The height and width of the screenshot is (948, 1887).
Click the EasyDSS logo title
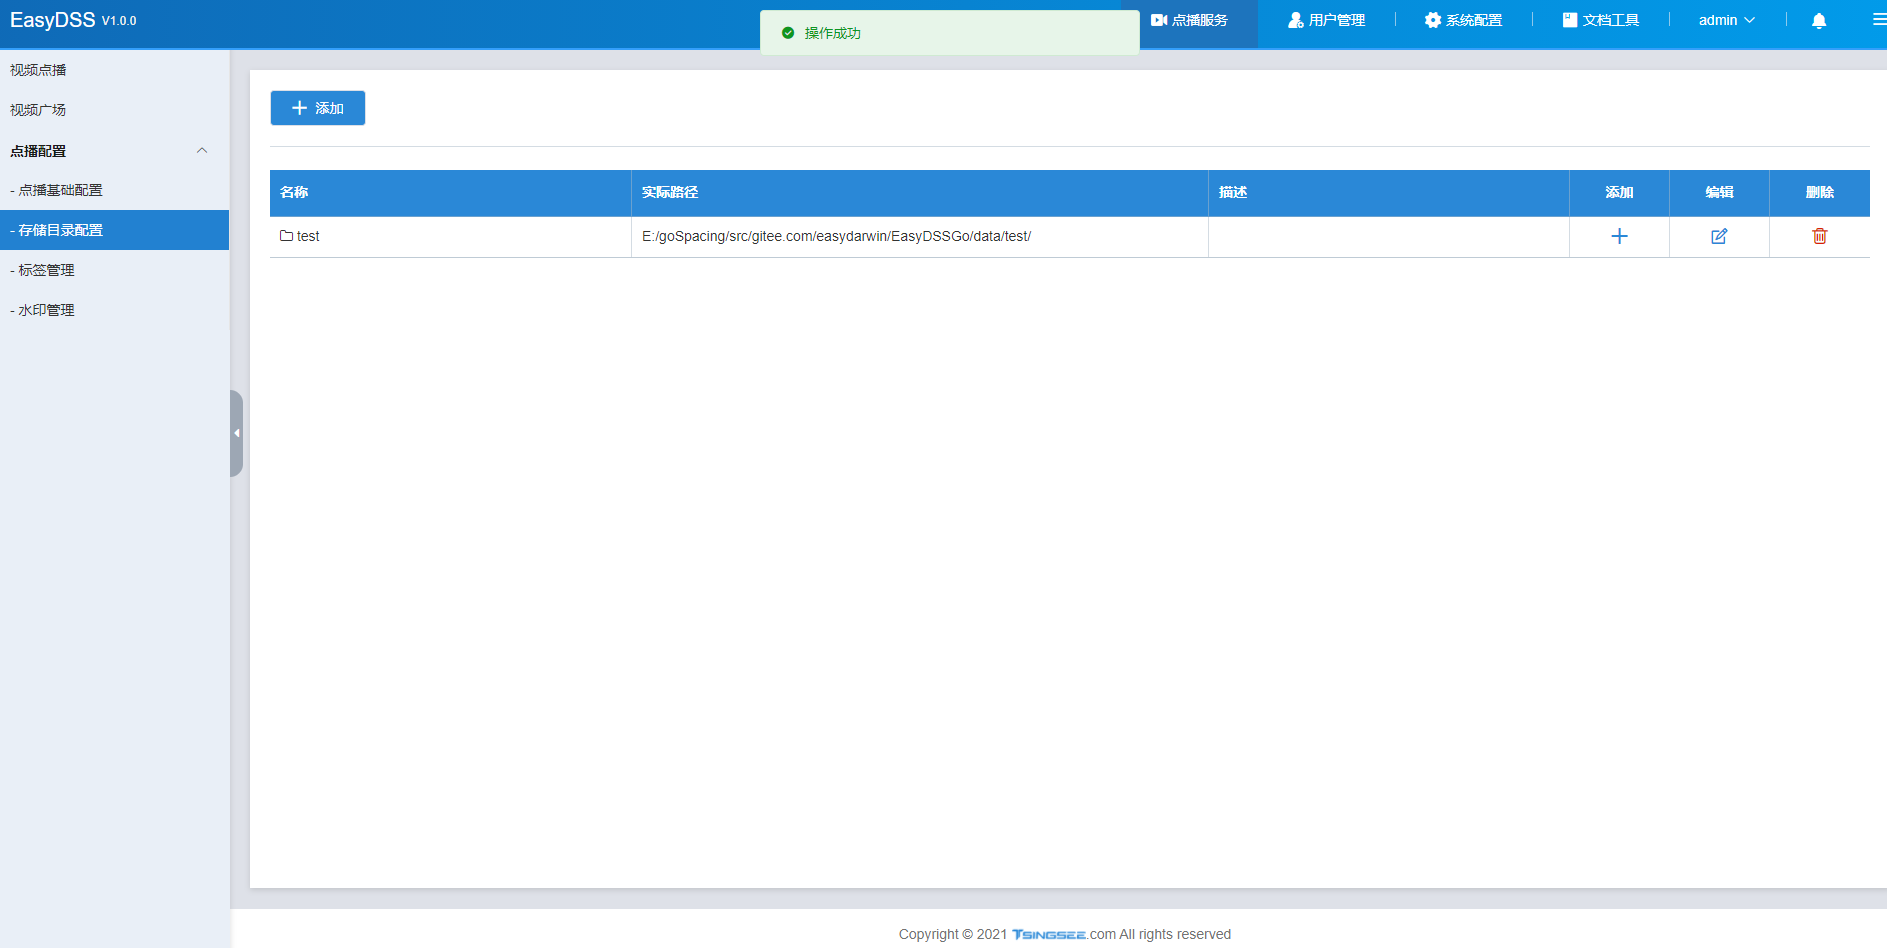coord(53,20)
